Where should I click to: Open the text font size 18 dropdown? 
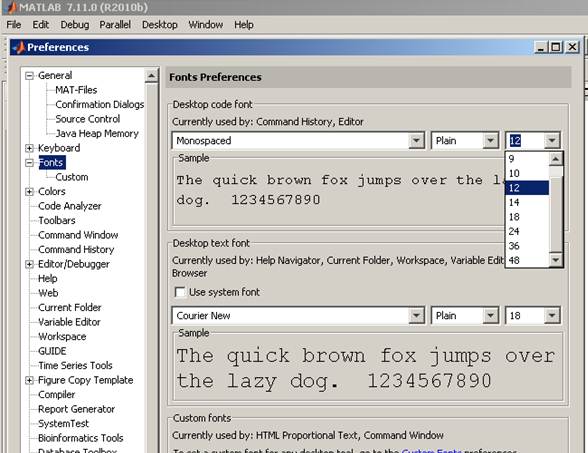click(552, 316)
